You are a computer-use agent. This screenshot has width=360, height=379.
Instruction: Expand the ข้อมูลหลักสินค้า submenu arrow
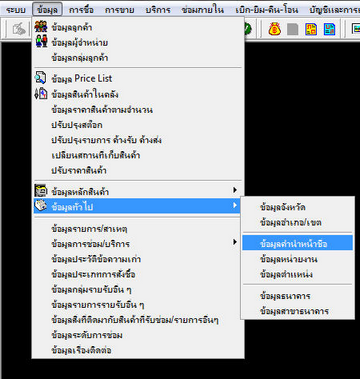[x=235, y=190]
